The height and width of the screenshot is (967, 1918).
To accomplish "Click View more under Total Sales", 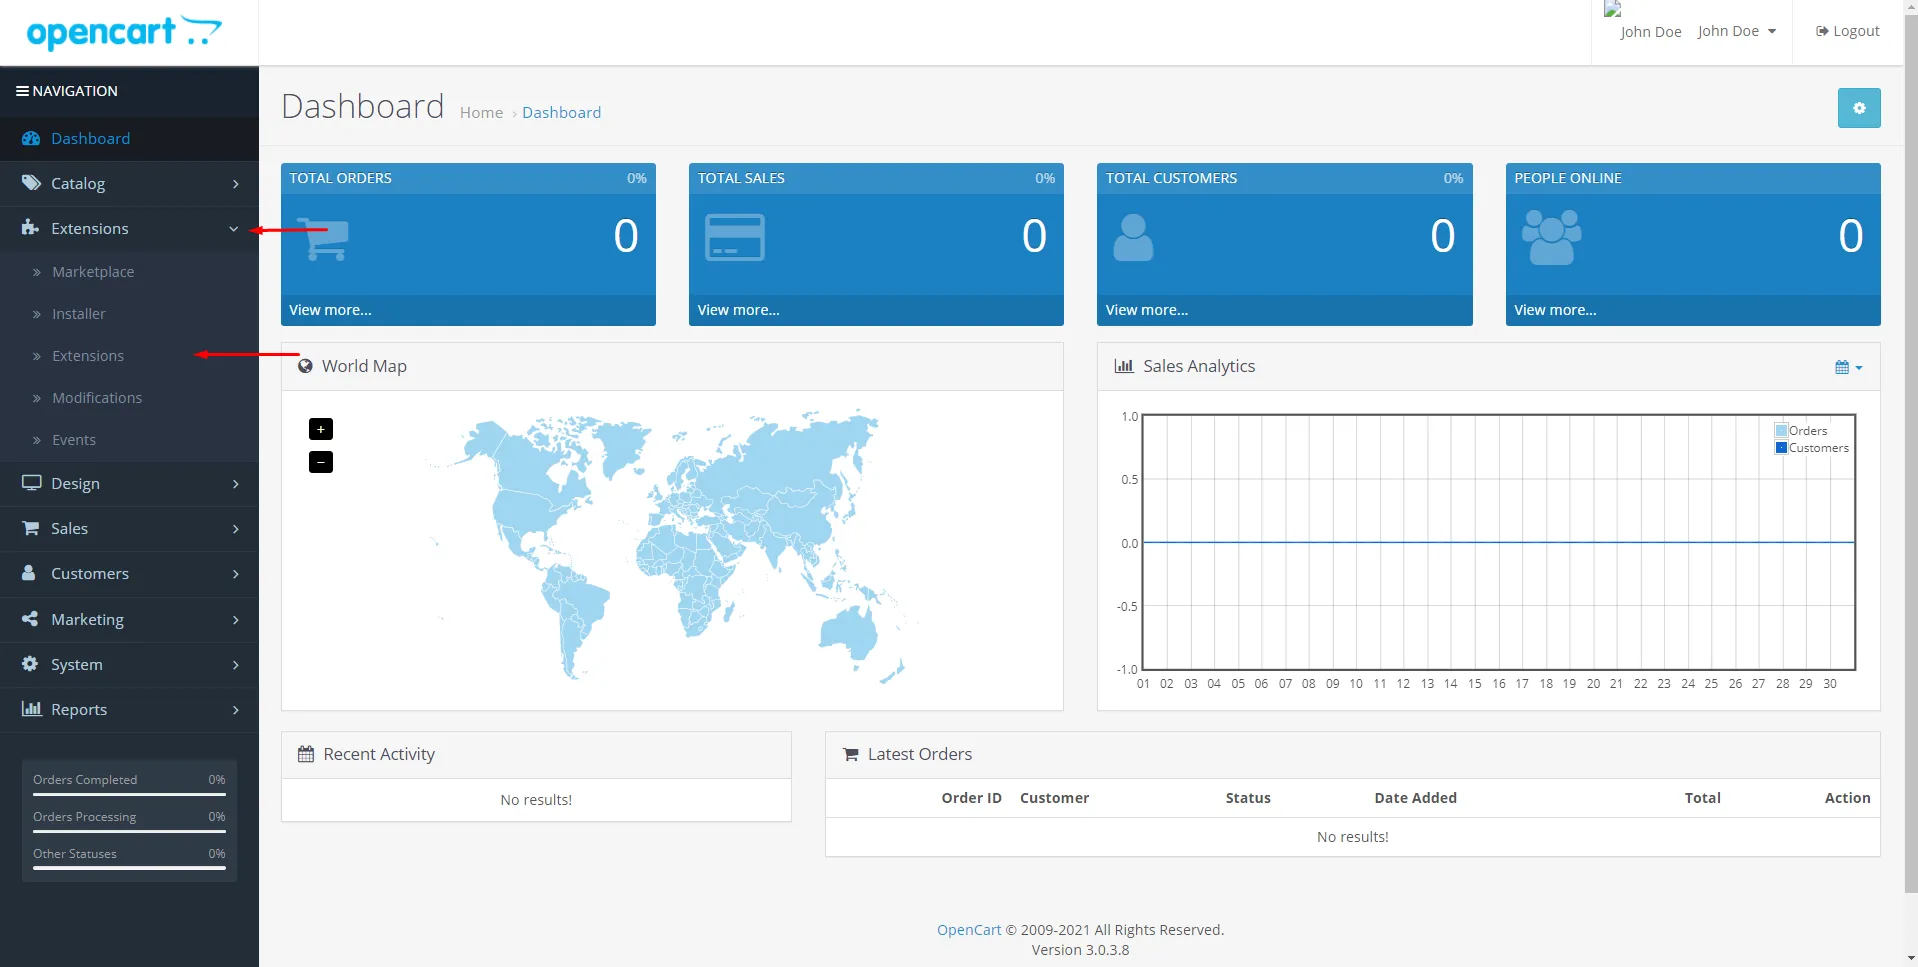I will click(x=738, y=310).
